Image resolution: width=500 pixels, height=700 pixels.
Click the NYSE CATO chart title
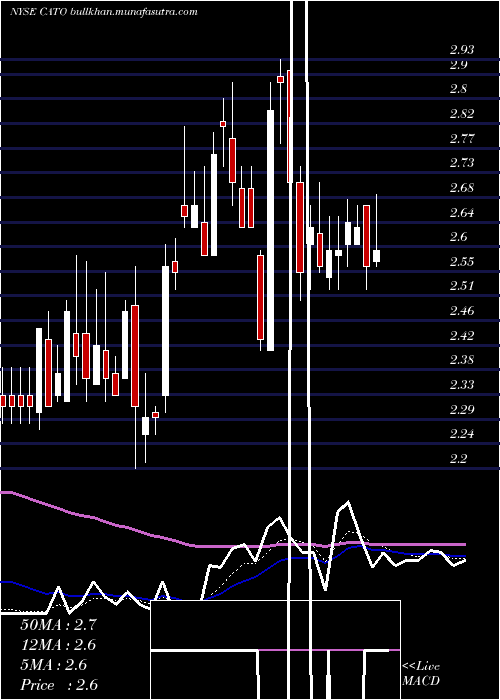(104, 12)
